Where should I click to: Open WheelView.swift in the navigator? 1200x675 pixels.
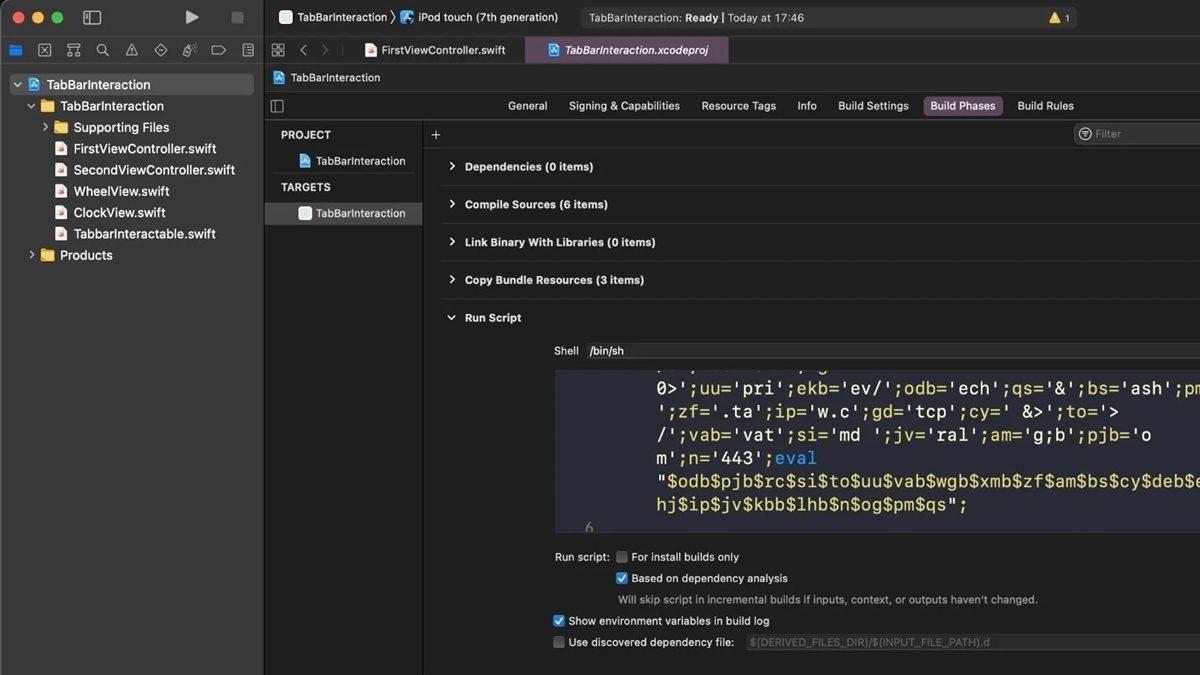tap(121, 191)
